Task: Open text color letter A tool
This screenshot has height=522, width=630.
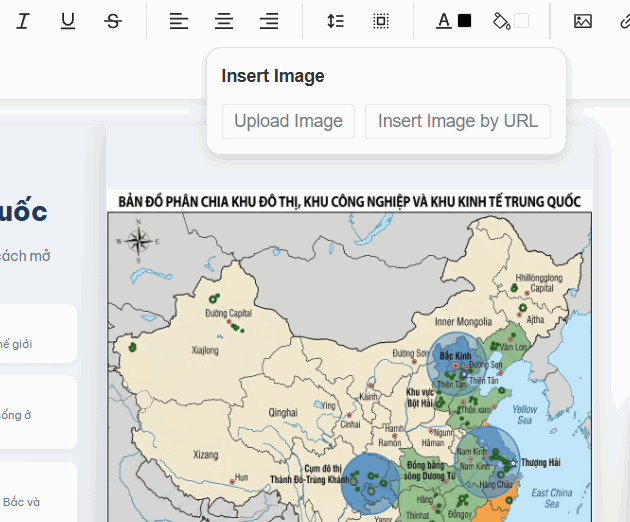Action: [444, 21]
